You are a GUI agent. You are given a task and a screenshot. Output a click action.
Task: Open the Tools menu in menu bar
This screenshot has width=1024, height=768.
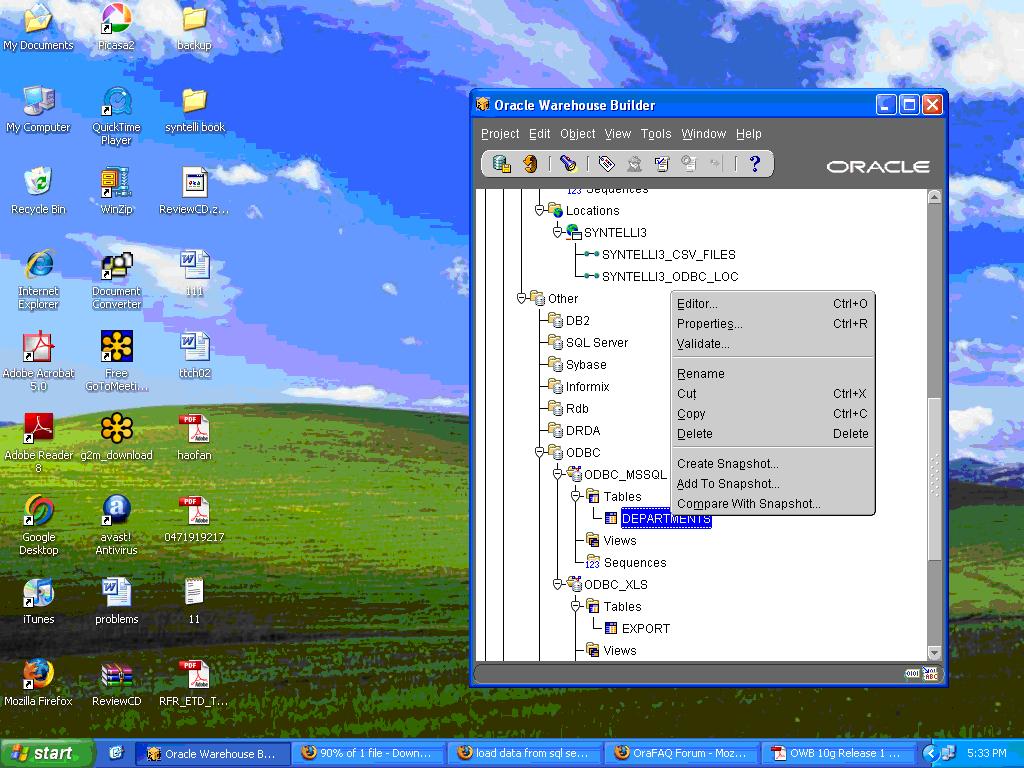656,134
